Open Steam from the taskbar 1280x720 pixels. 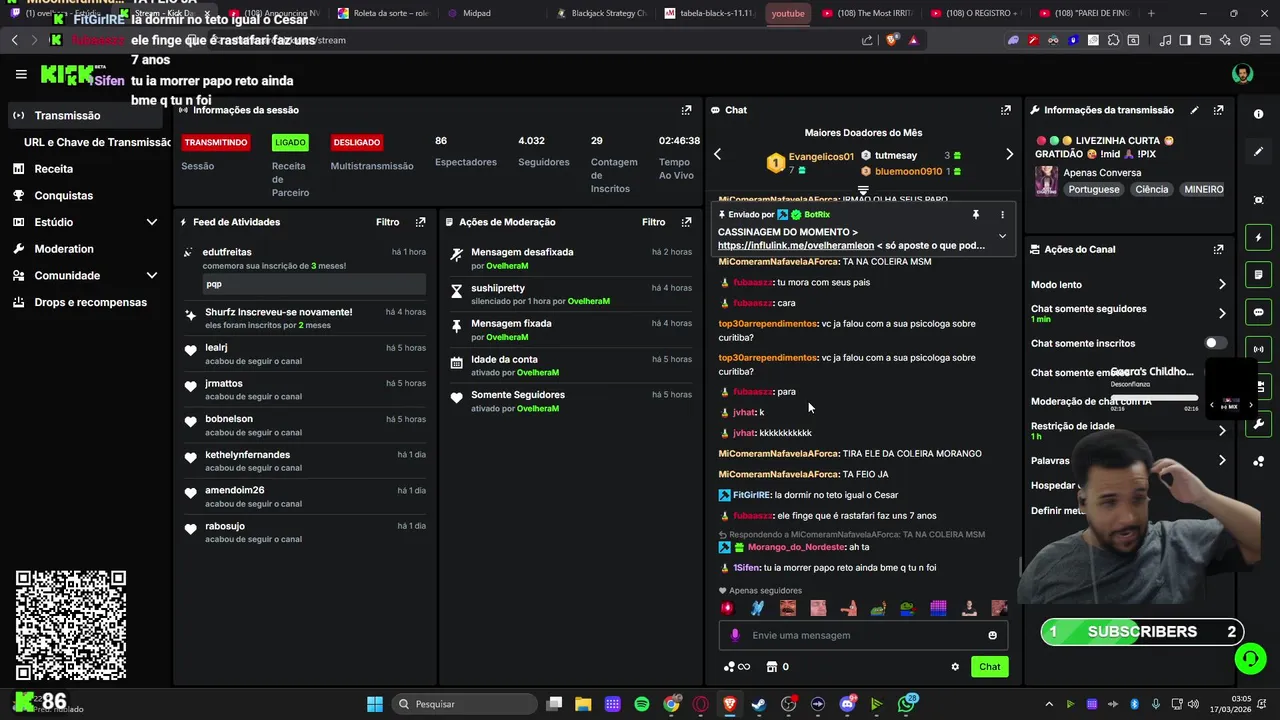(x=759, y=704)
